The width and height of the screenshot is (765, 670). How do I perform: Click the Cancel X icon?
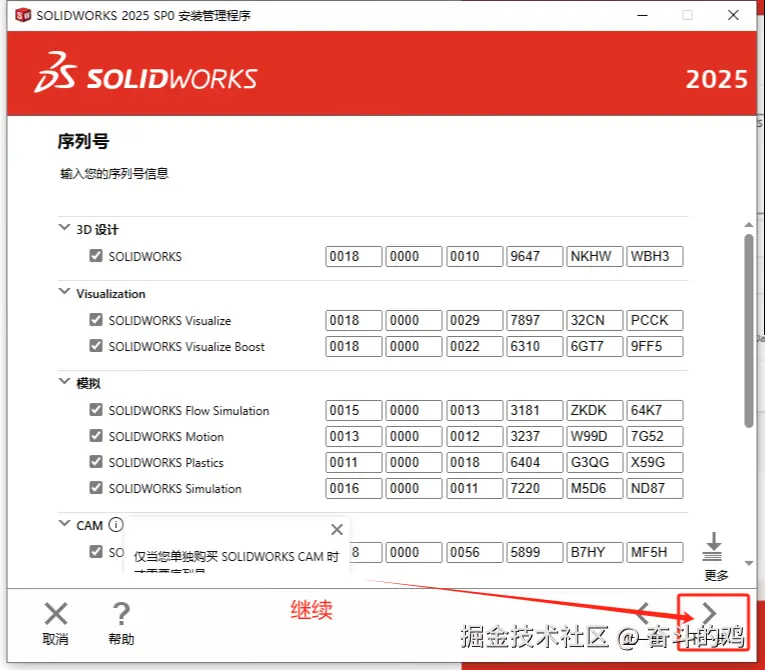56,613
